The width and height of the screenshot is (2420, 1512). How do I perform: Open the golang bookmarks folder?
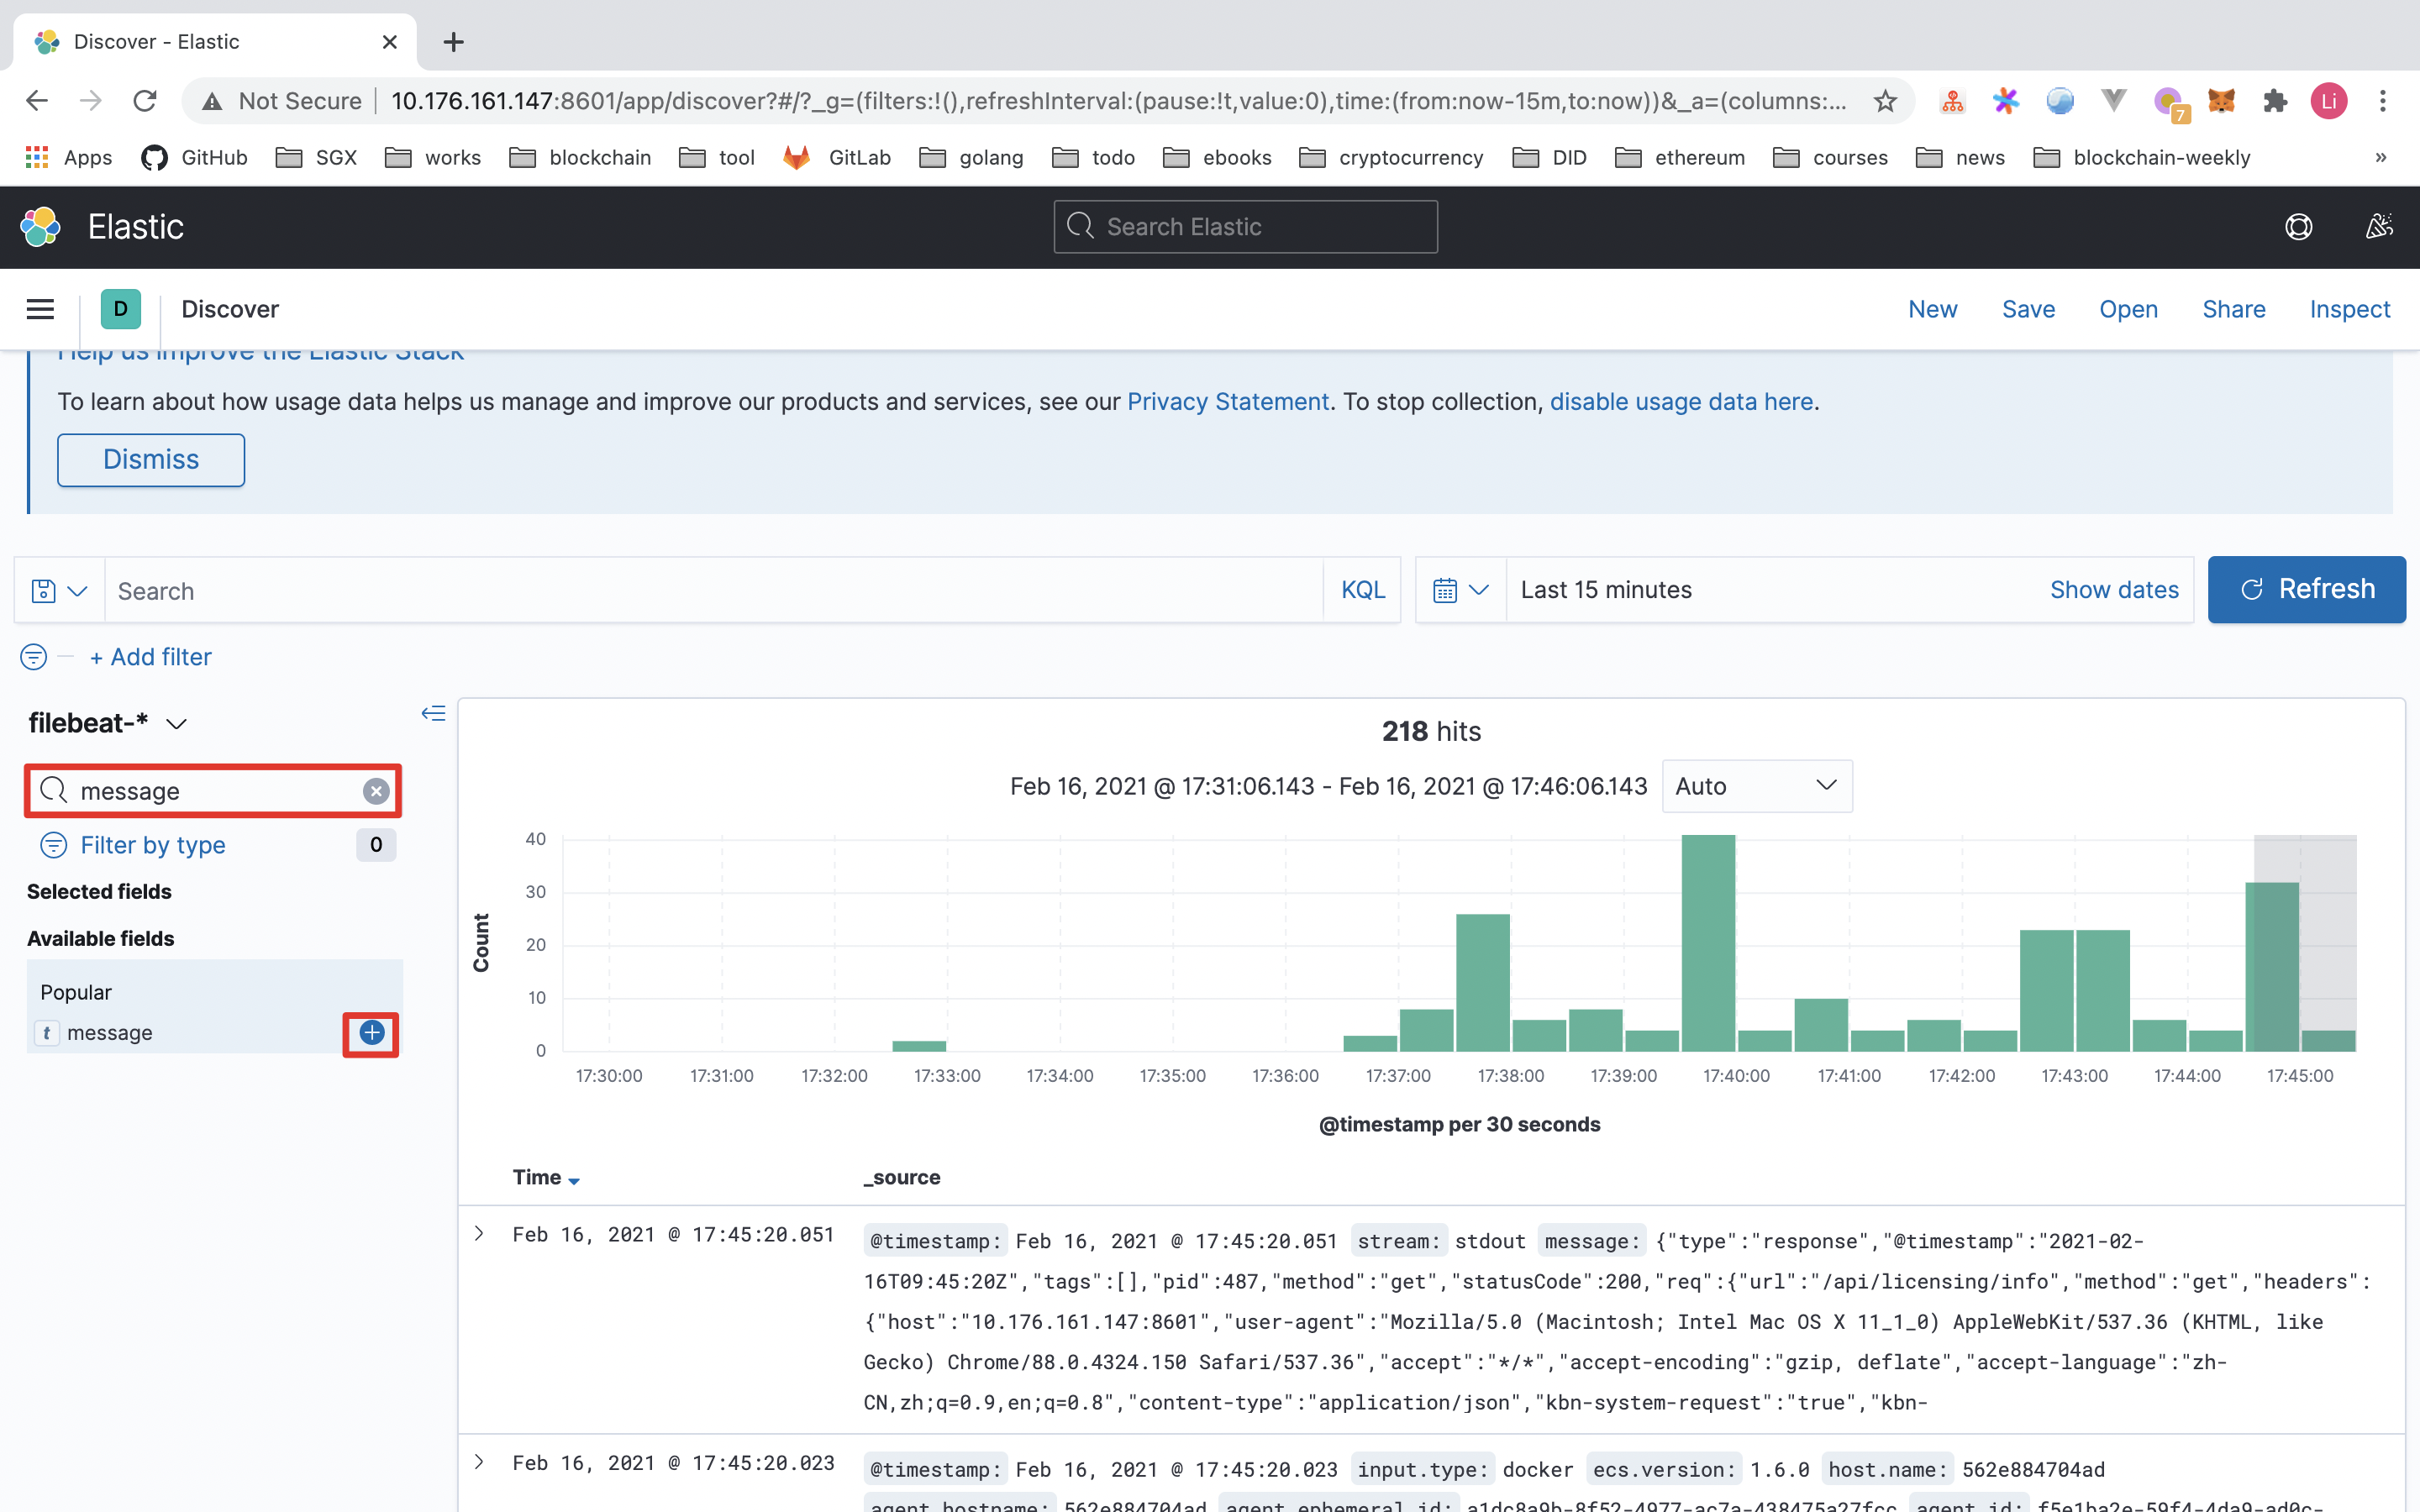tap(971, 157)
